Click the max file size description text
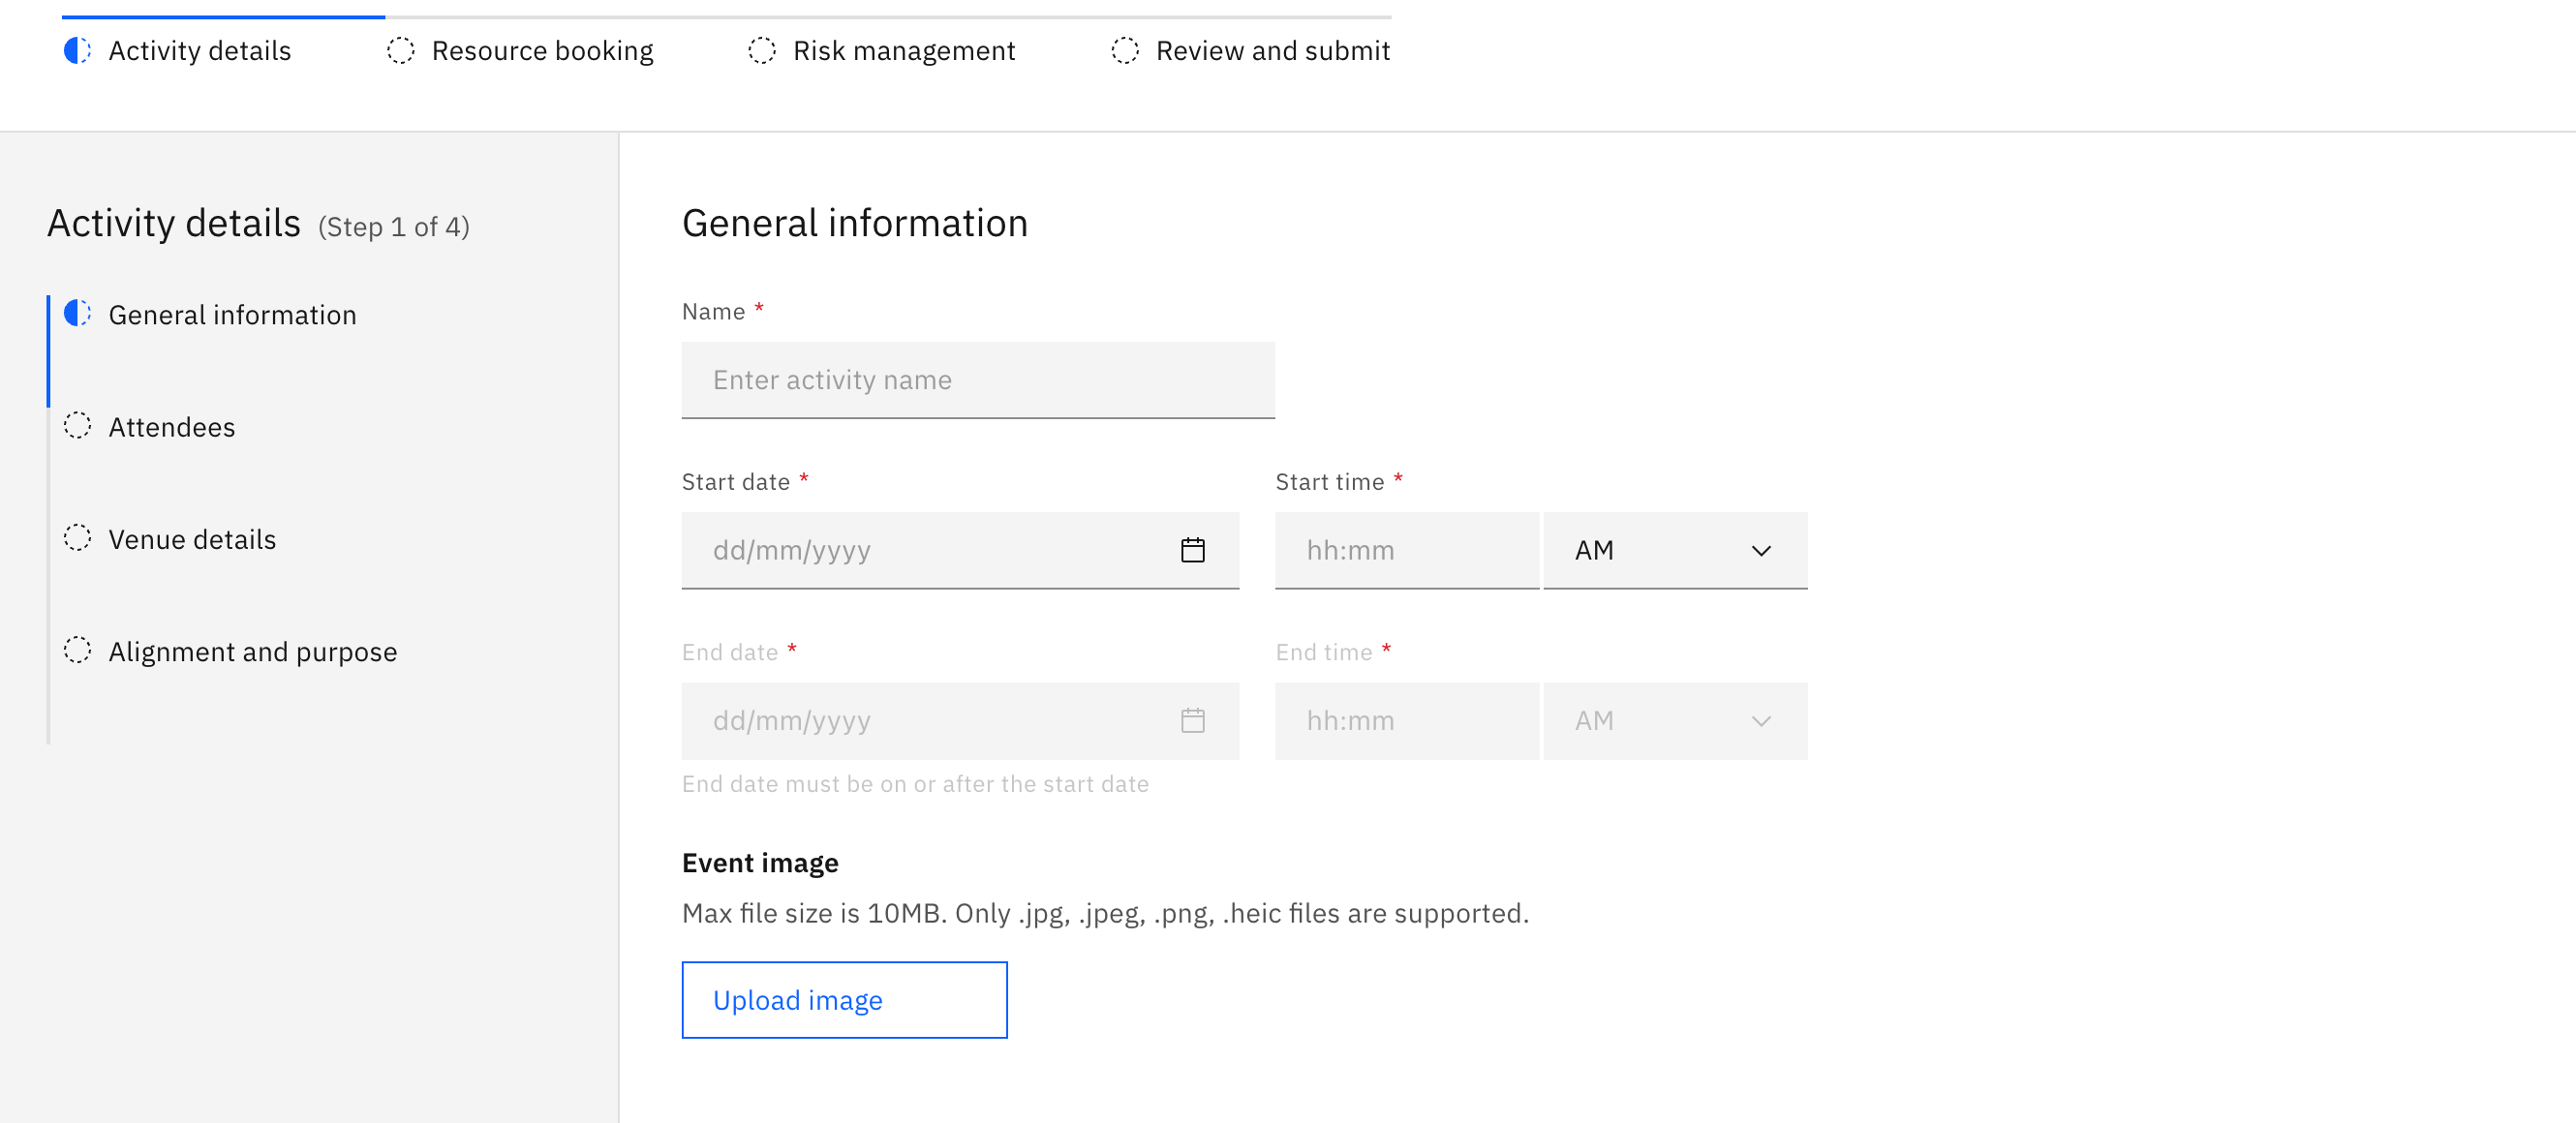This screenshot has height=1123, width=2576. [x=1105, y=913]
